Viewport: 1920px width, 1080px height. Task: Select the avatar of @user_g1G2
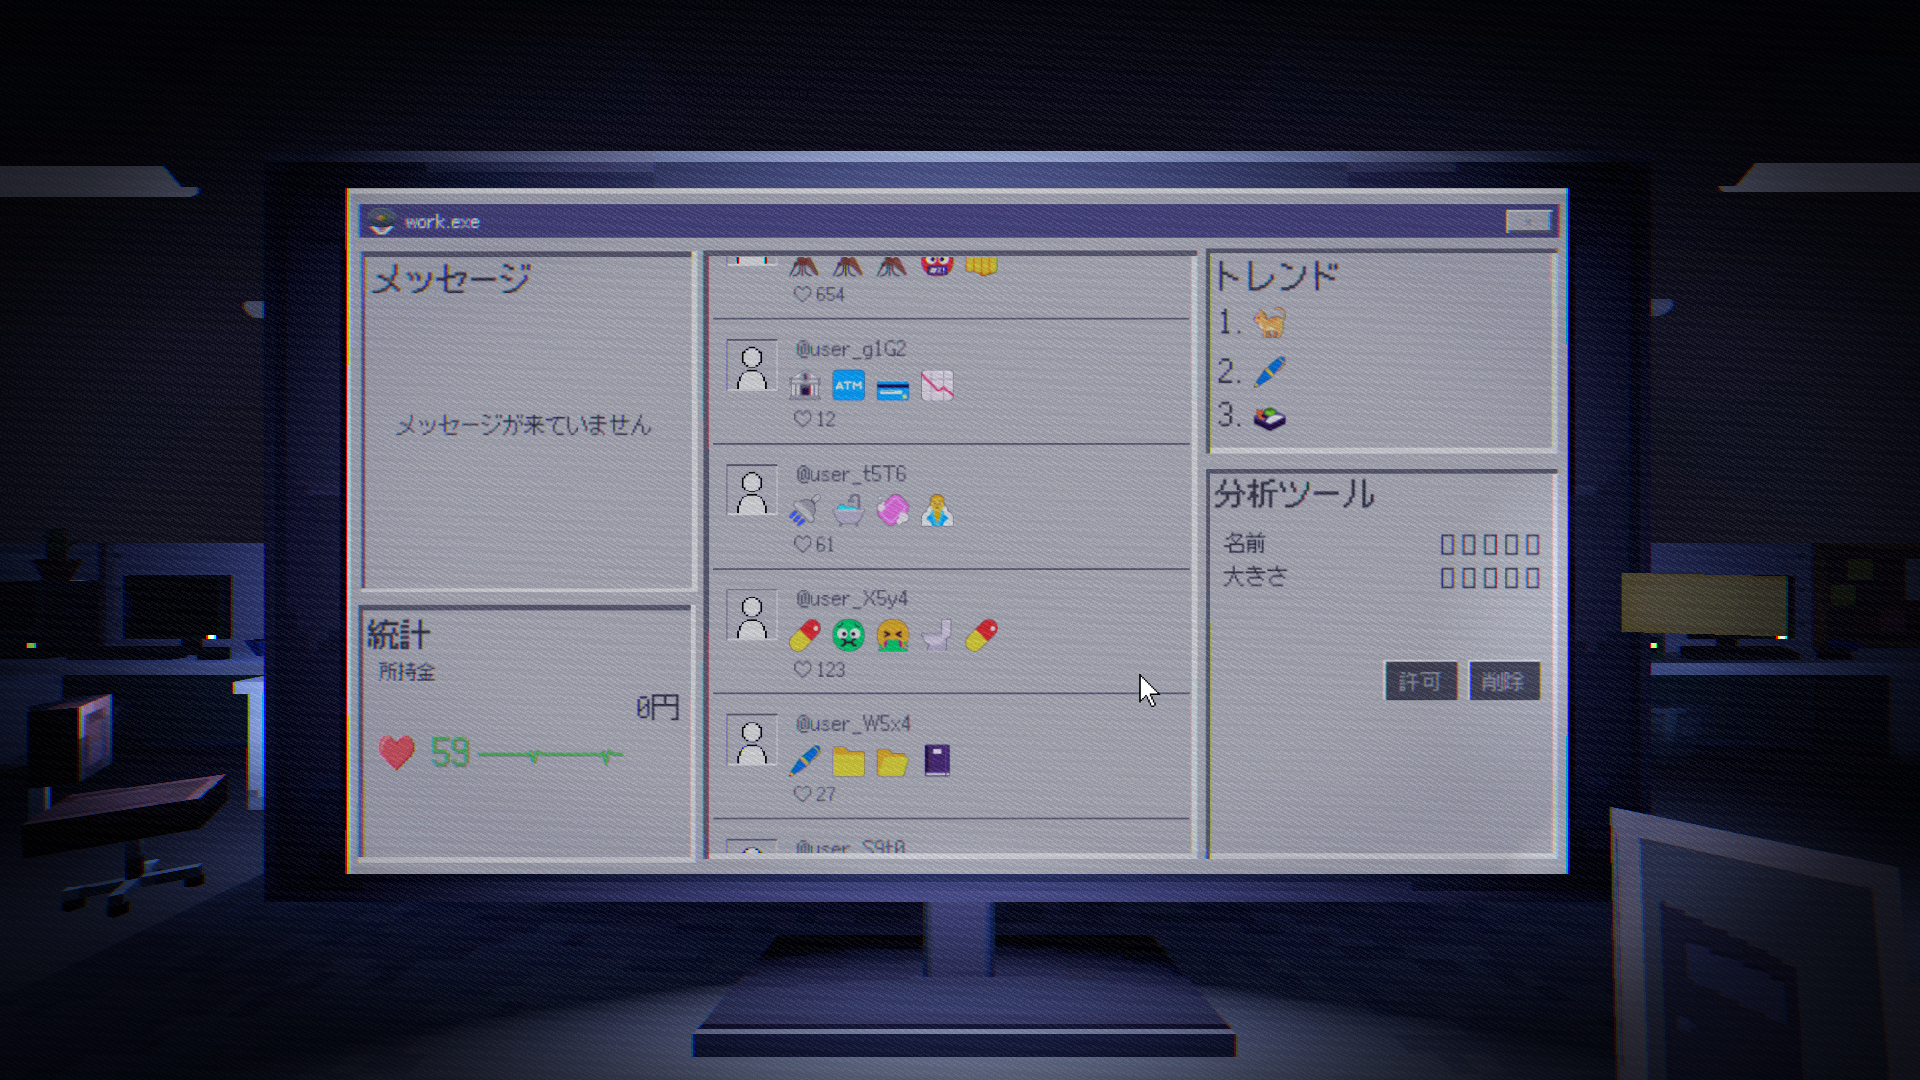[x=752, y=366]
